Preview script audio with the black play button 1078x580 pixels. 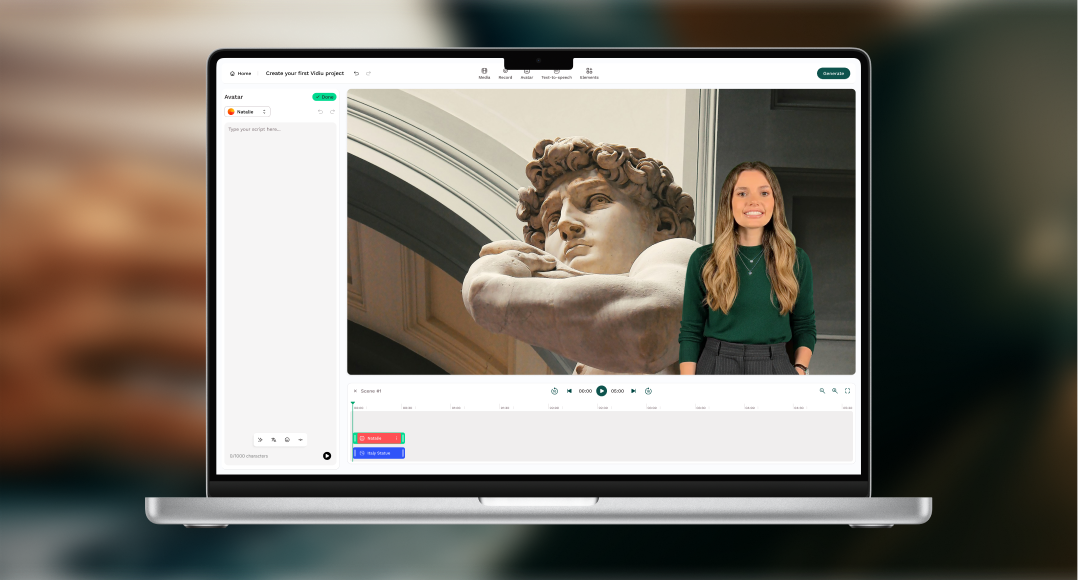(x=327, y=456)
